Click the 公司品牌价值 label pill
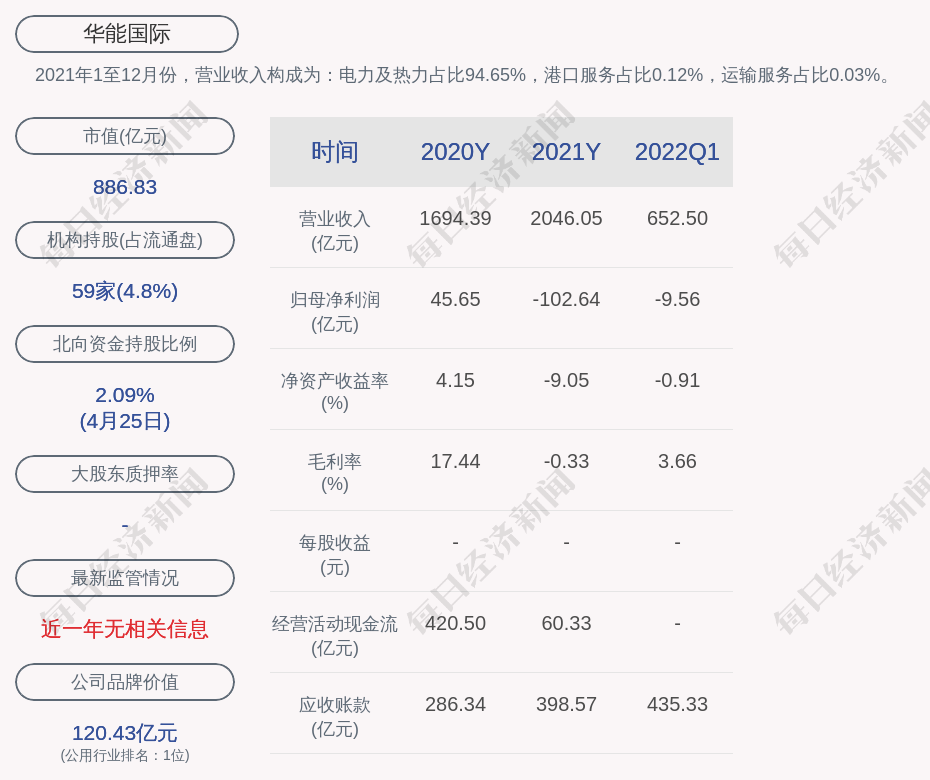930x780 pixels. coord(125,682)
